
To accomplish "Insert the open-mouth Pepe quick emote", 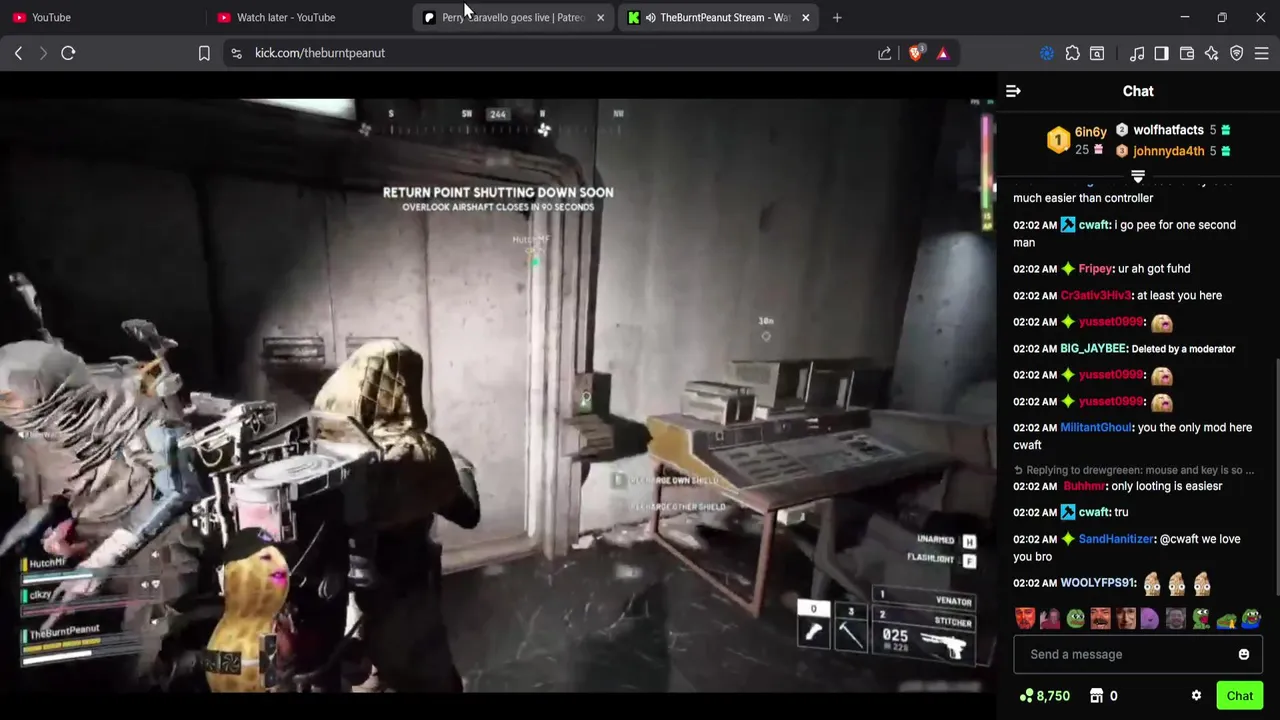I will coord(1201,619).
